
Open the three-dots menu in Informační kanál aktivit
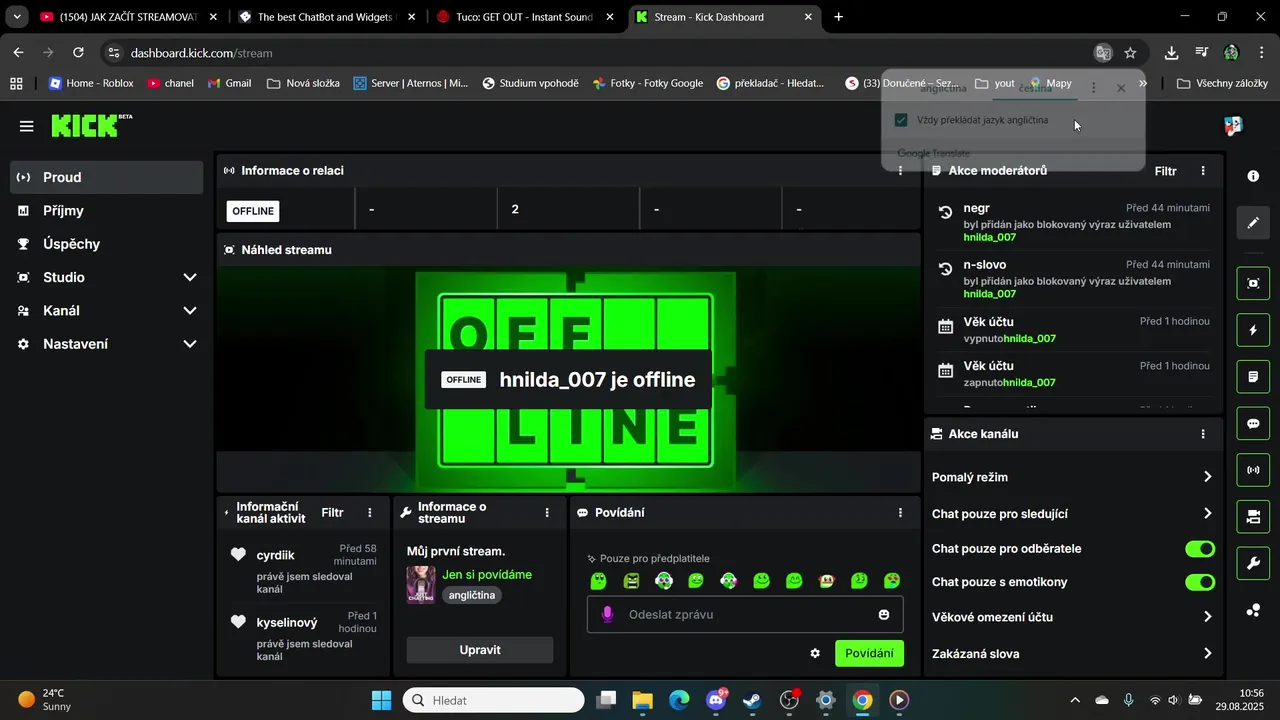coord(370,513)
